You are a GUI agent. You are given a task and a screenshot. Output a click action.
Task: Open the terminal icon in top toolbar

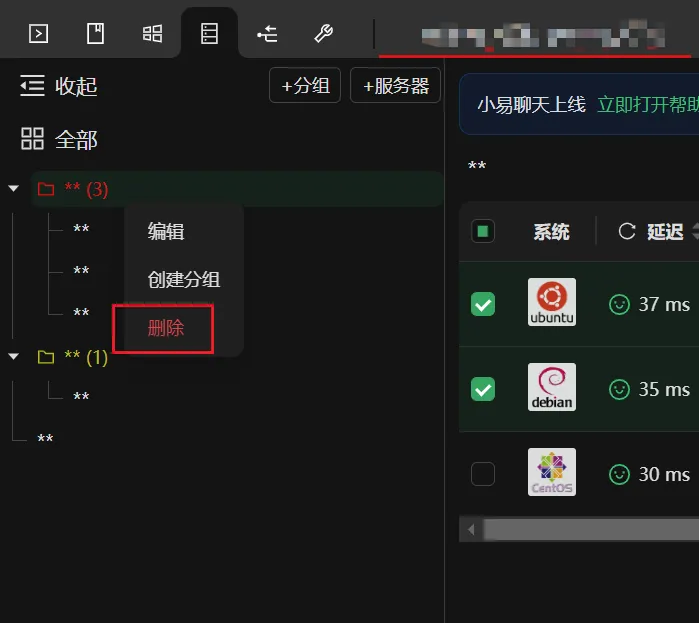[38, 33]
